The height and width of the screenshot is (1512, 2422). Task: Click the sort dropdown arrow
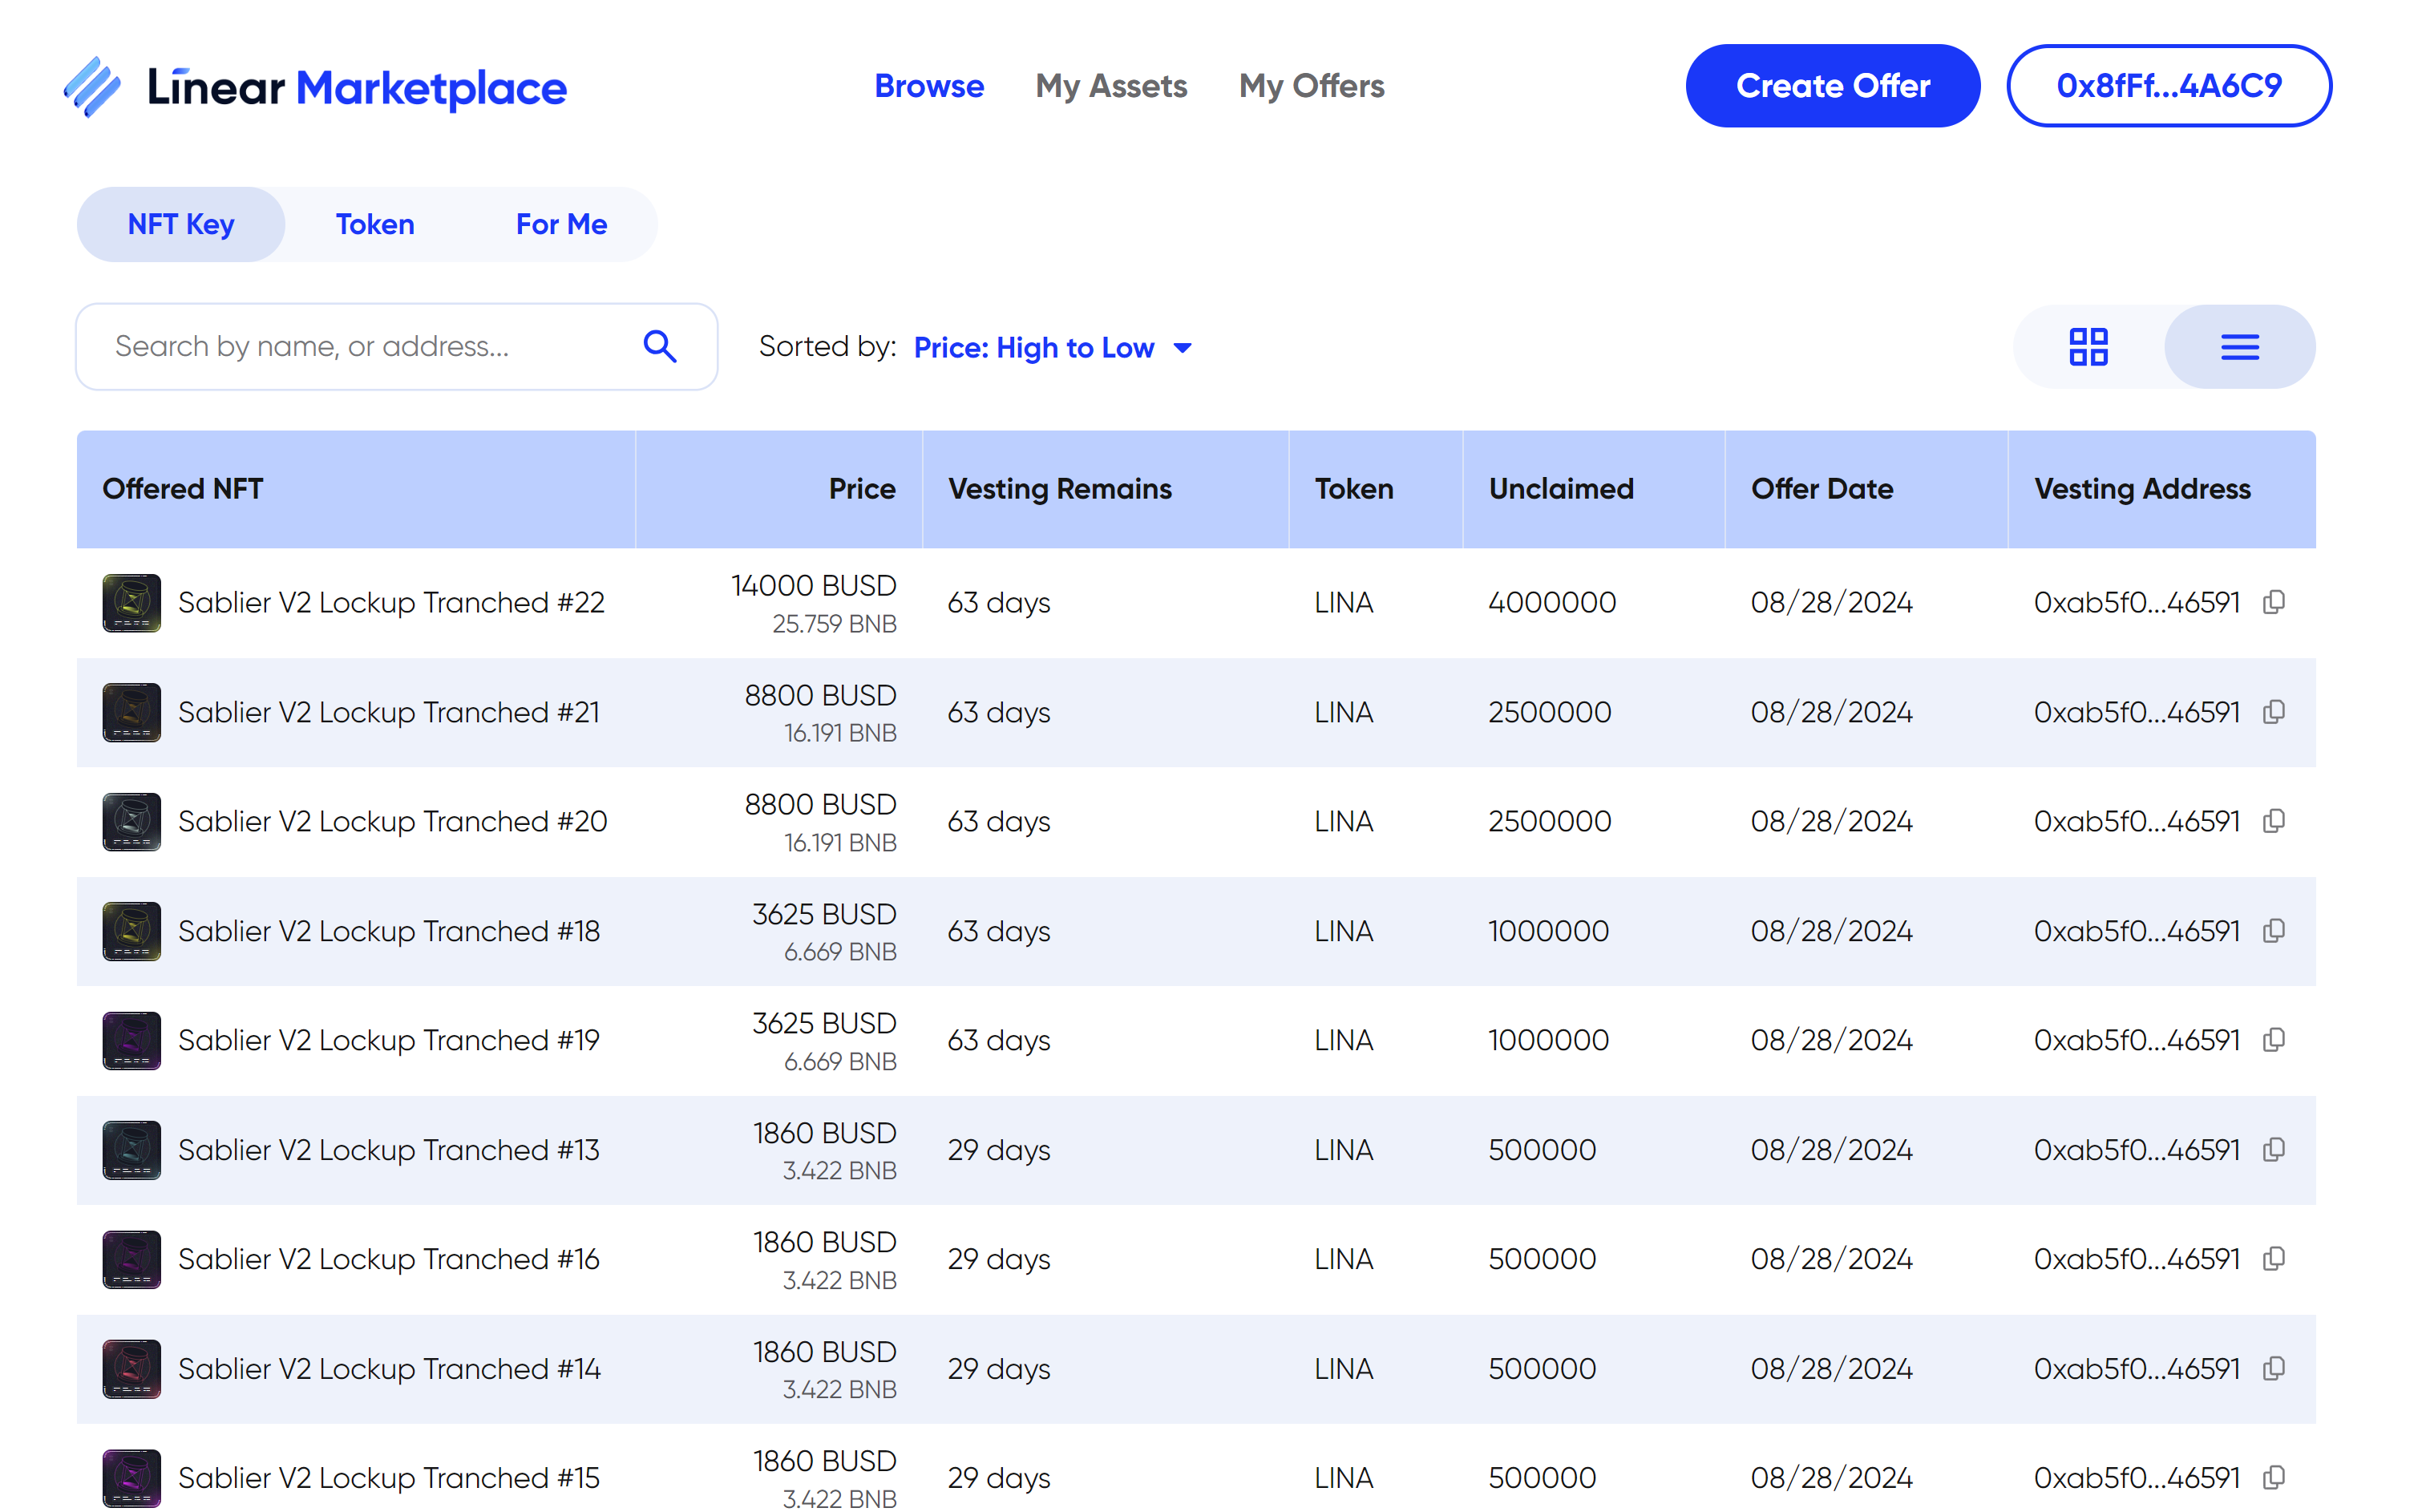1182,348
